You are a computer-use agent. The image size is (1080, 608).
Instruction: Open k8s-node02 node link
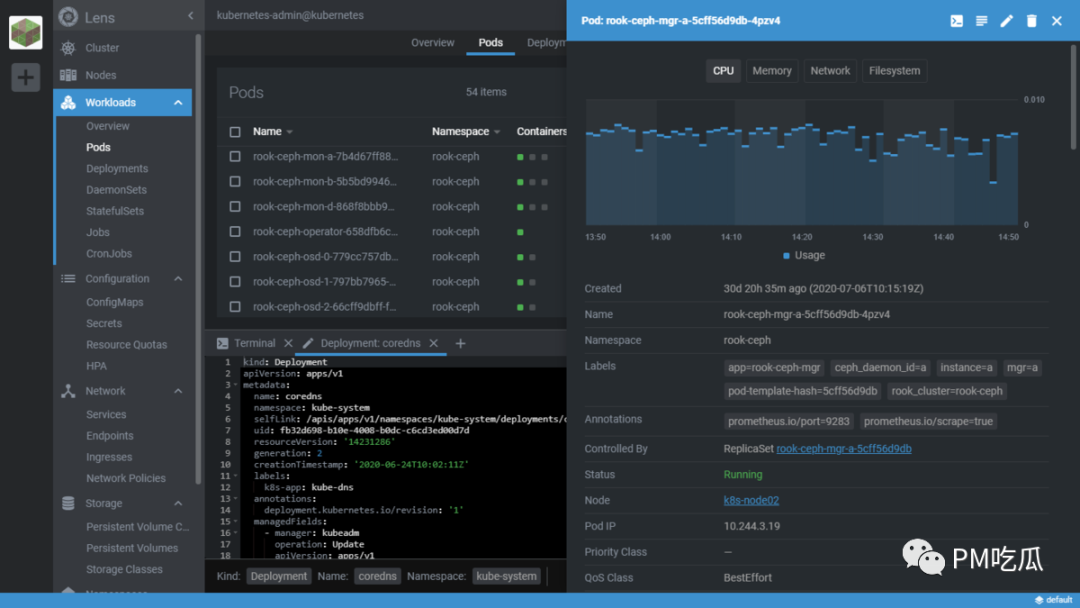click(x=751, y=501)
